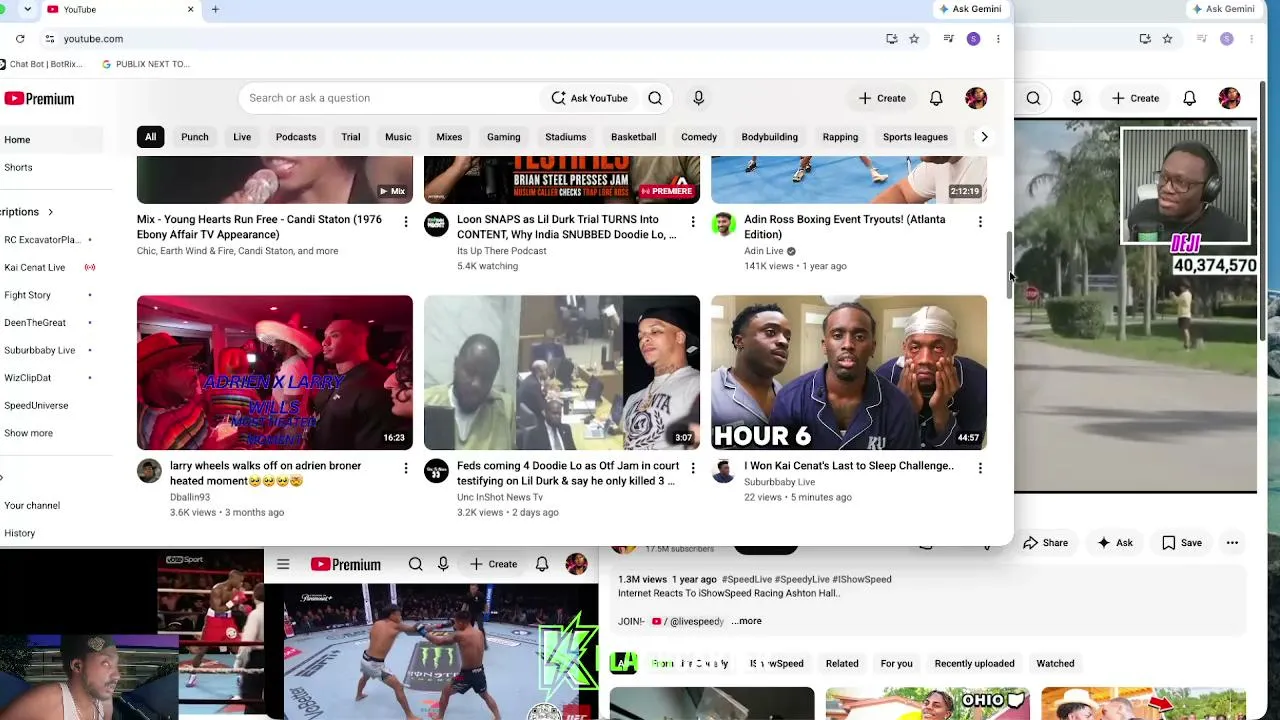
Task: Click notifications bell in bottom-left YouTube window
Action: (x=542, y=564)
